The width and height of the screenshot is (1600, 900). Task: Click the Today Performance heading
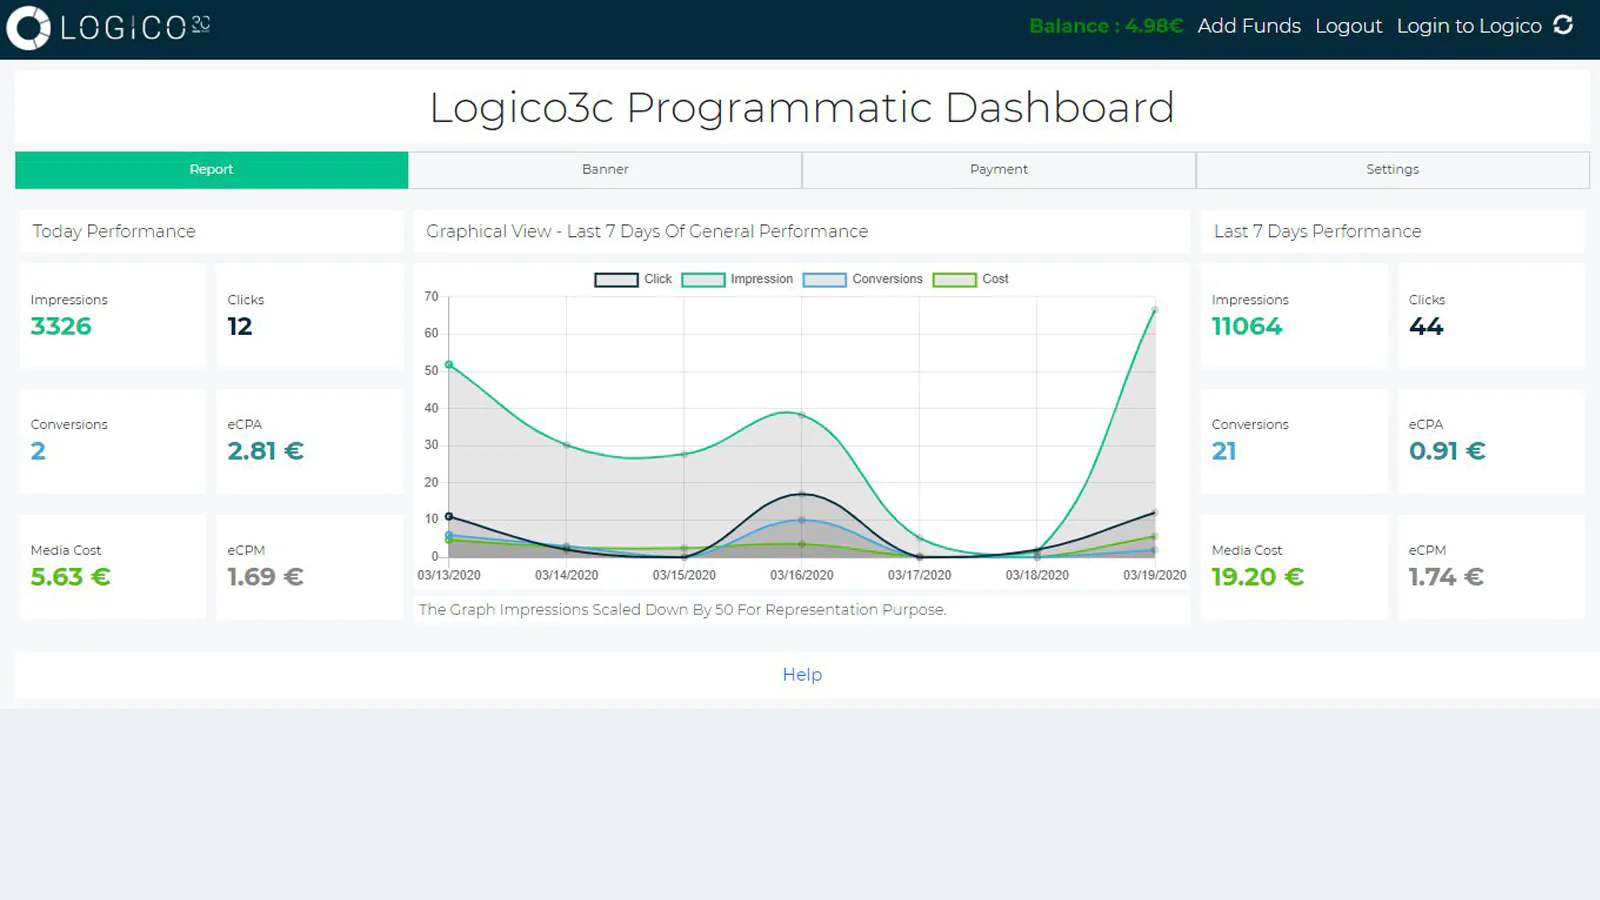tap(114, 232)
